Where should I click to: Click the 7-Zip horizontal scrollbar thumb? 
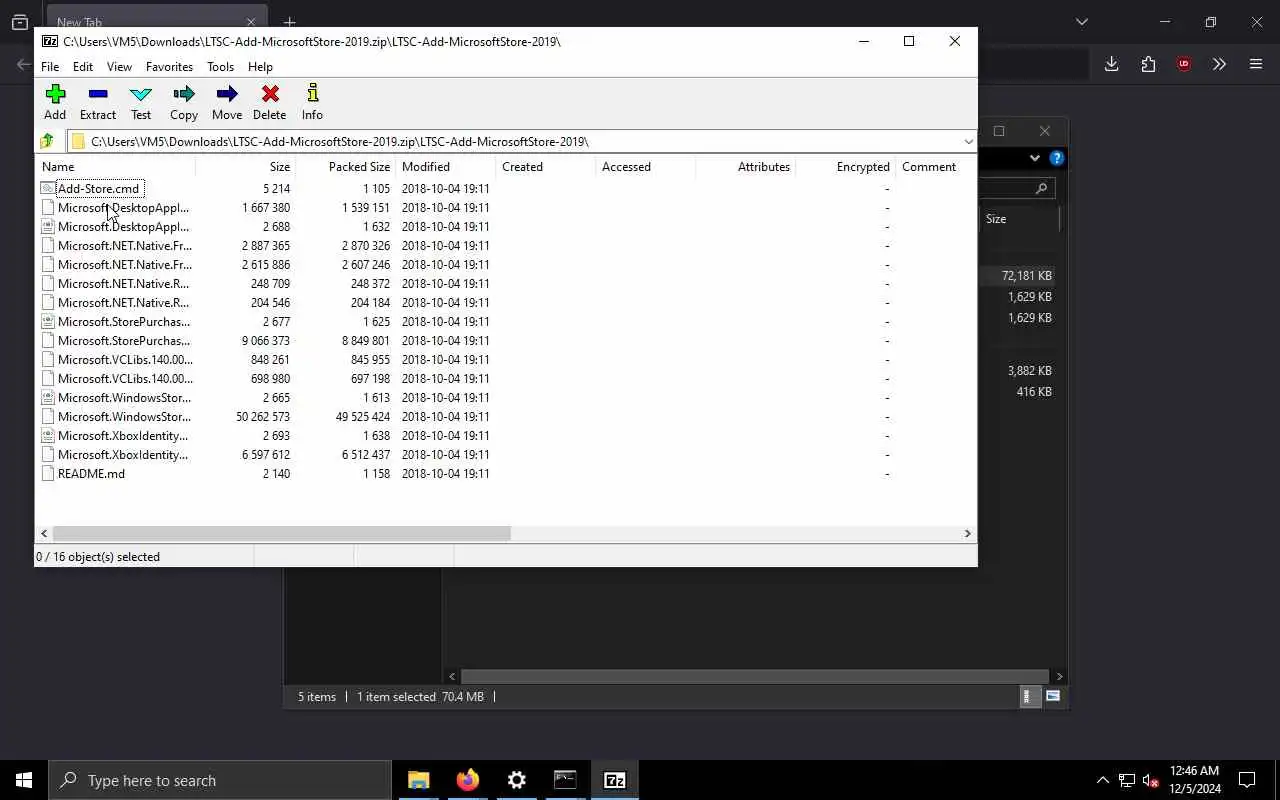(x=281, y=533)
